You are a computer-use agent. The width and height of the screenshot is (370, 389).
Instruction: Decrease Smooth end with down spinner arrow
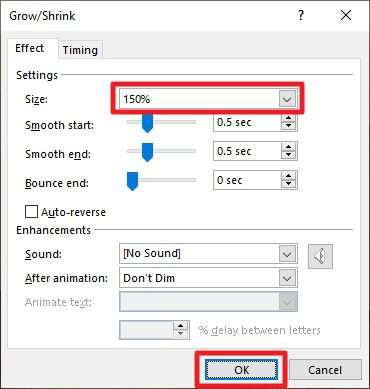click(288, 155)
